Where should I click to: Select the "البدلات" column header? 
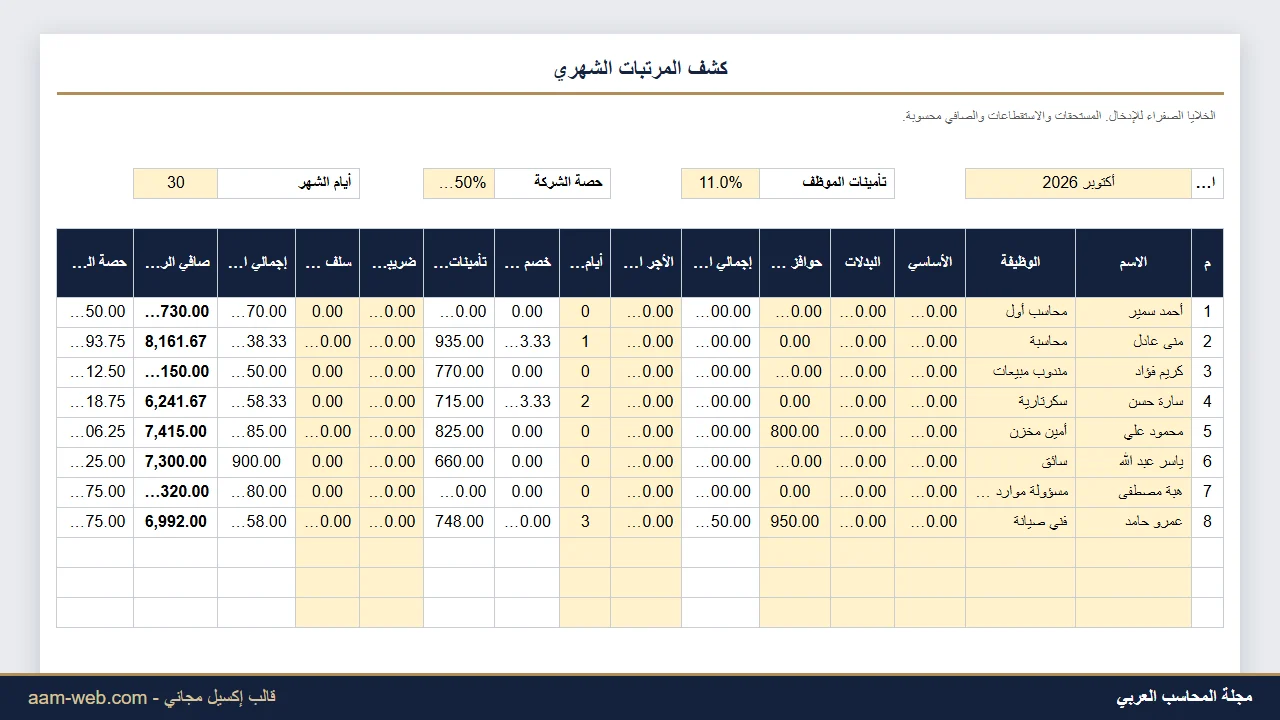tap(862, 263)
